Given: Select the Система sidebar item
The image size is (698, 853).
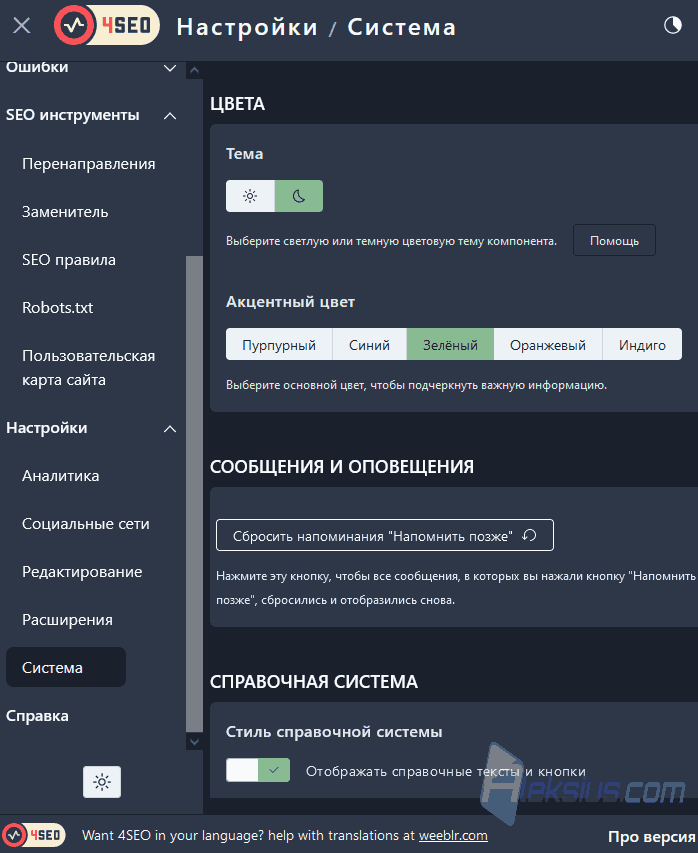Looking at the screenshot, I should [66, 667].
